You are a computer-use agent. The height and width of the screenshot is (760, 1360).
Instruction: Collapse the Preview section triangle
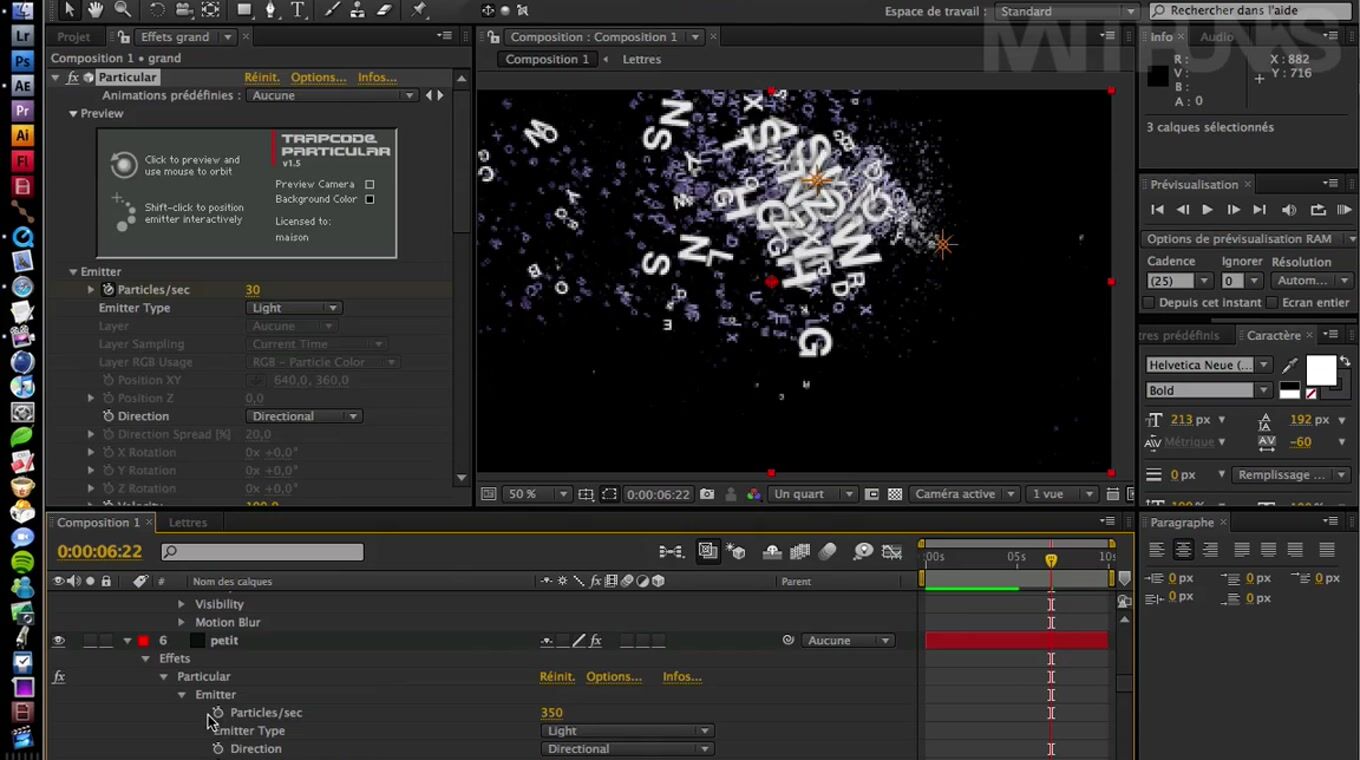73,114
